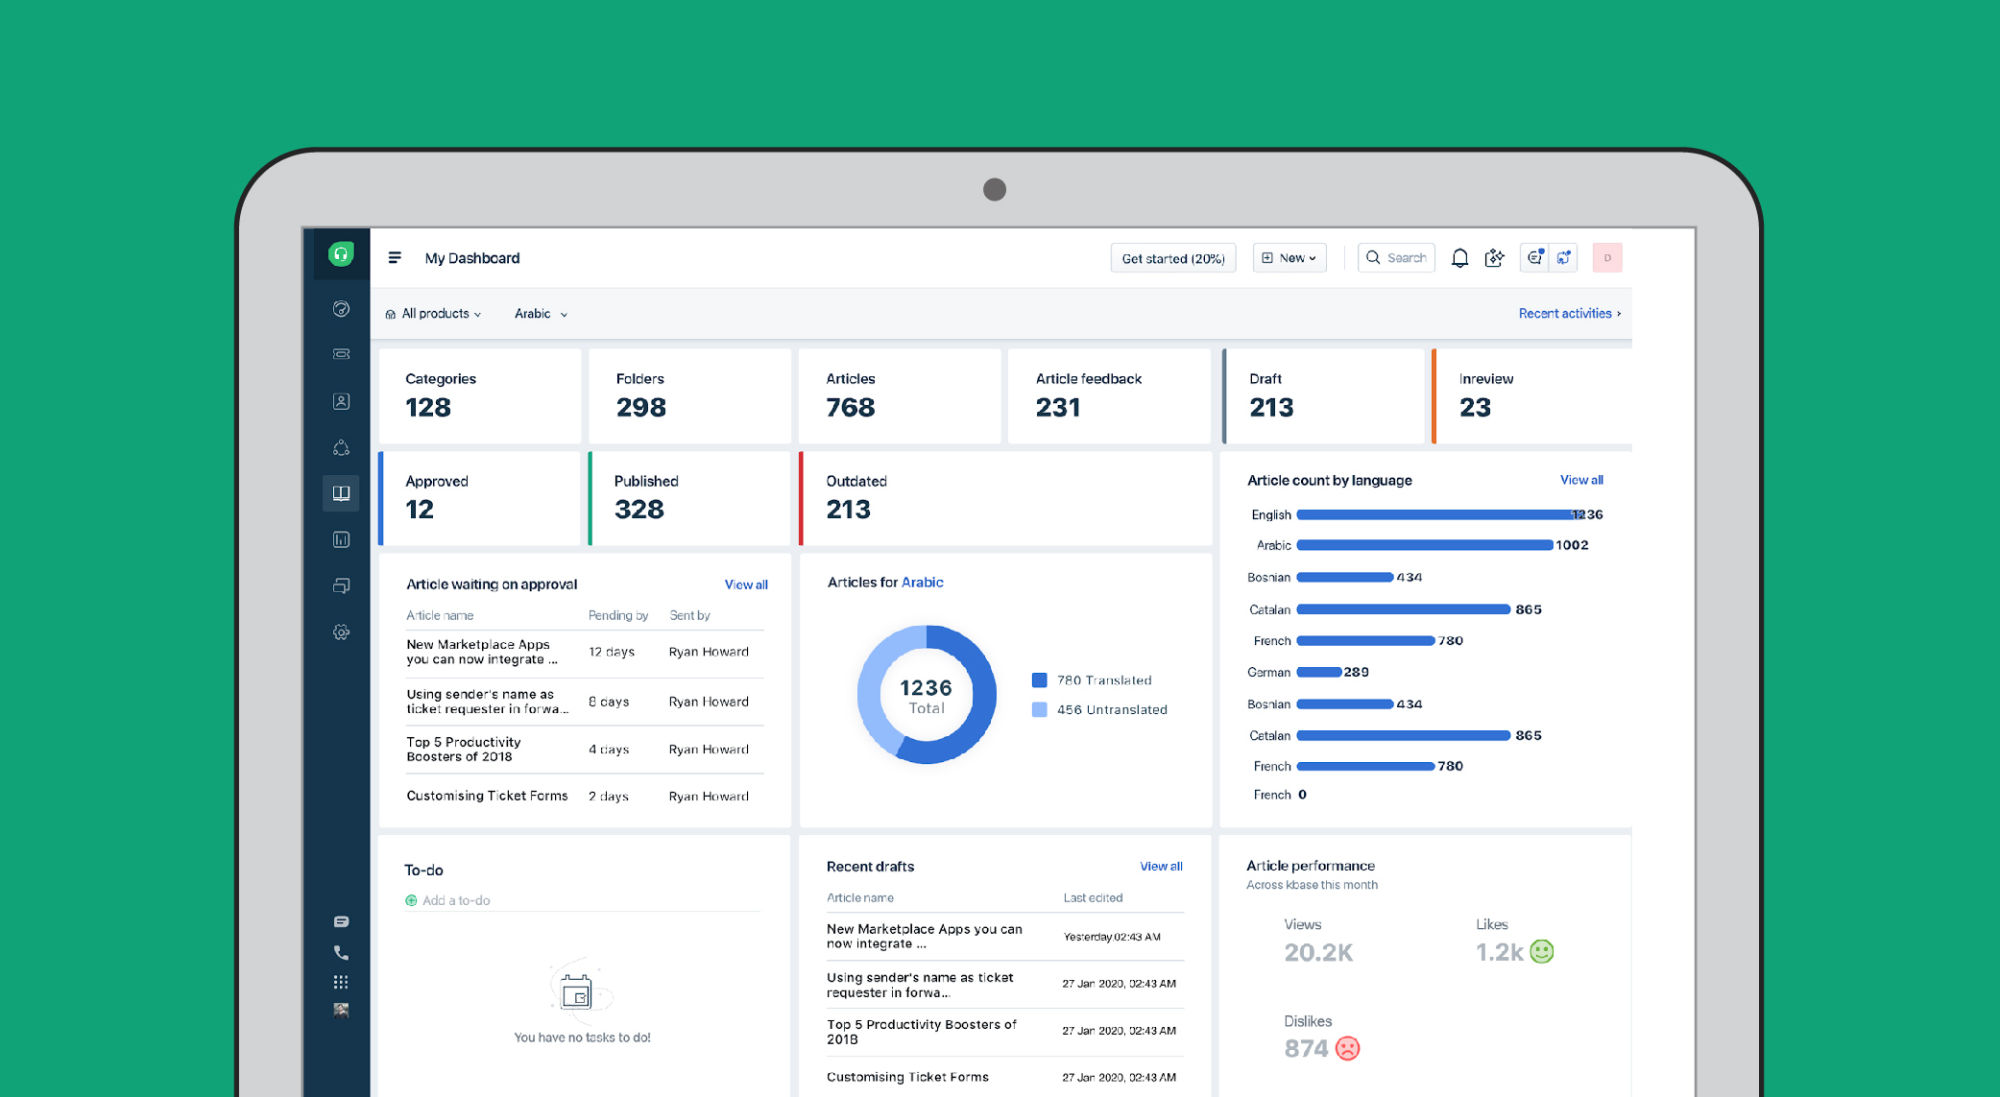Click the 456 Untranslated legend swatch
This screenshot has height=1097, width=2000.
(1039, 710)
